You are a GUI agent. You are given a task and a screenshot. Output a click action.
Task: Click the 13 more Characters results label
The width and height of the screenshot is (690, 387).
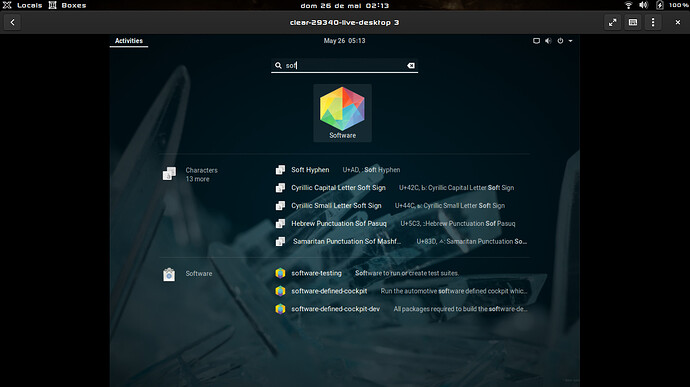[x=198, y=179]
